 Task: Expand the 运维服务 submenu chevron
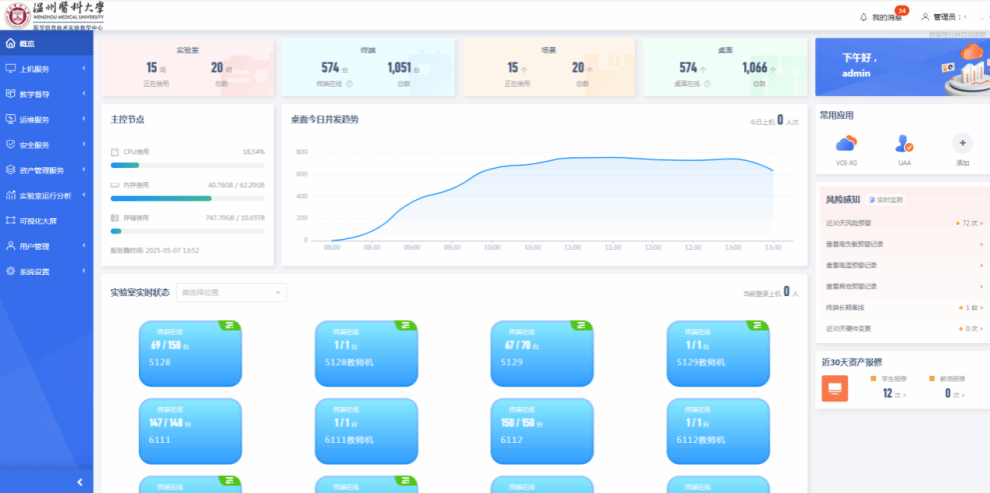click(x=84, y=119)
